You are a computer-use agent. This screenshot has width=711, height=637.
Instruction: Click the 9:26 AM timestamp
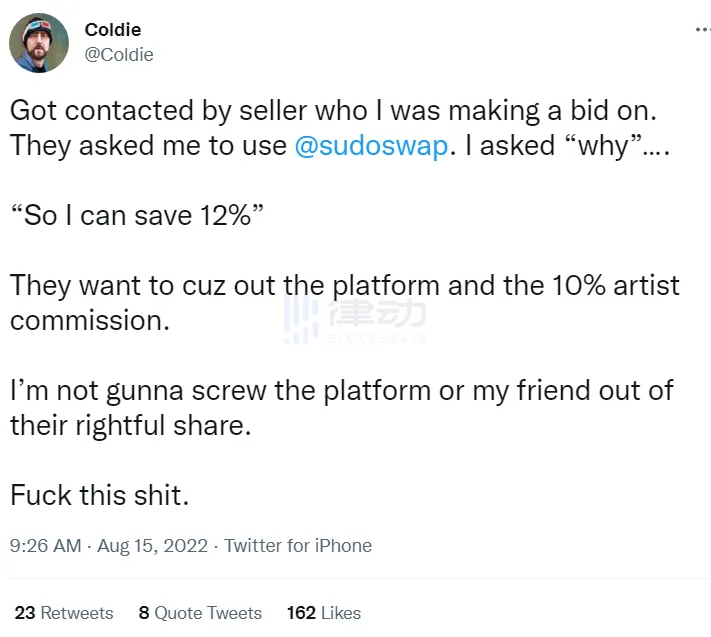45,546
